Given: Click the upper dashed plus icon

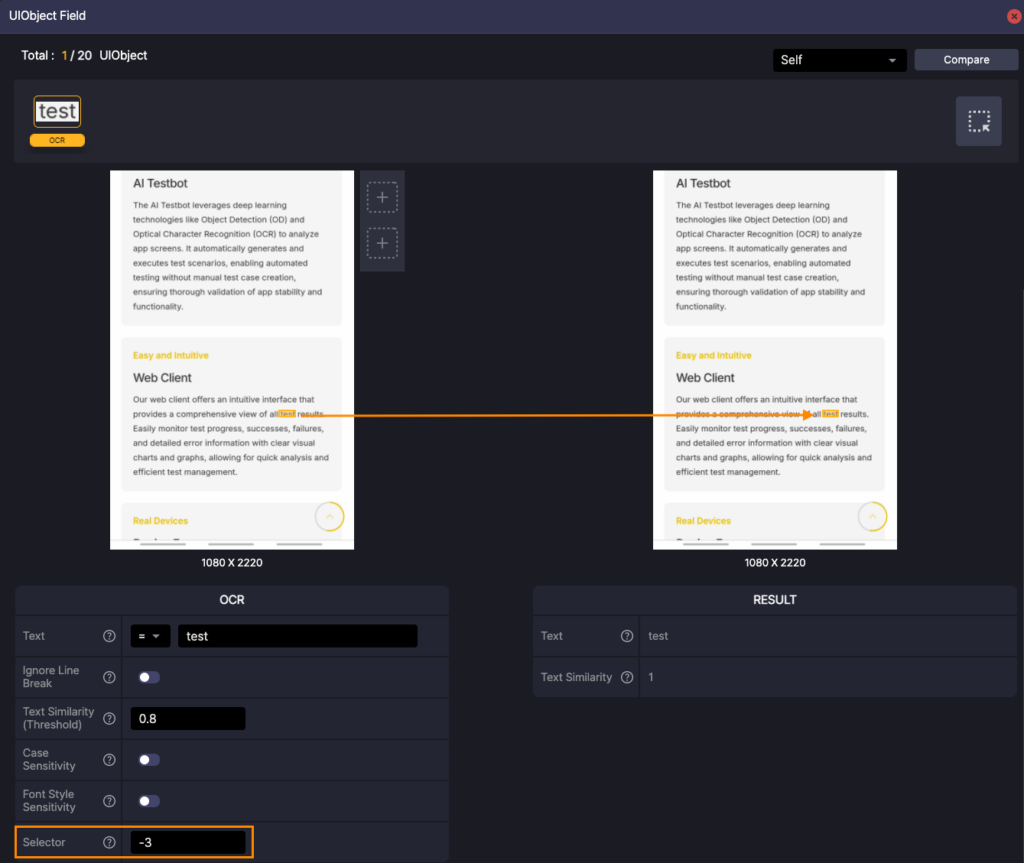Looking at the screenshot, I should [x=382, y=198].
